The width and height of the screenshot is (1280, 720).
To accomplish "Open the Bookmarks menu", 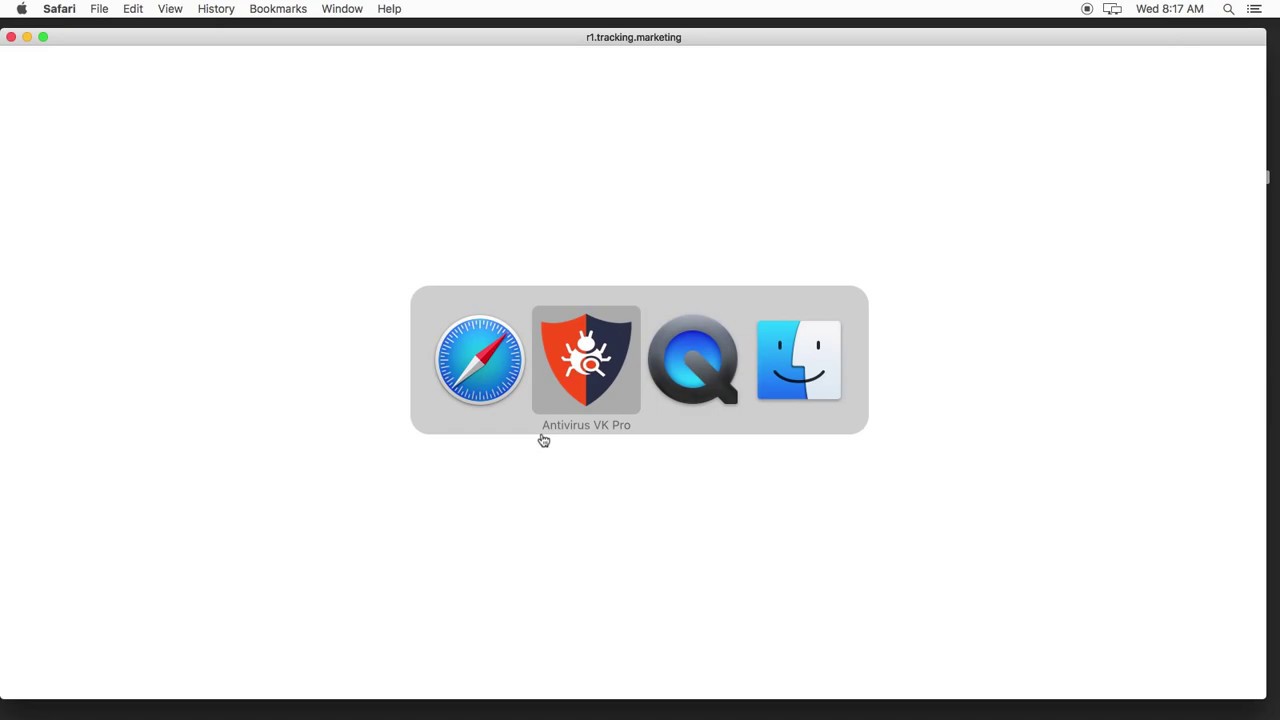I will pos(278,9).
